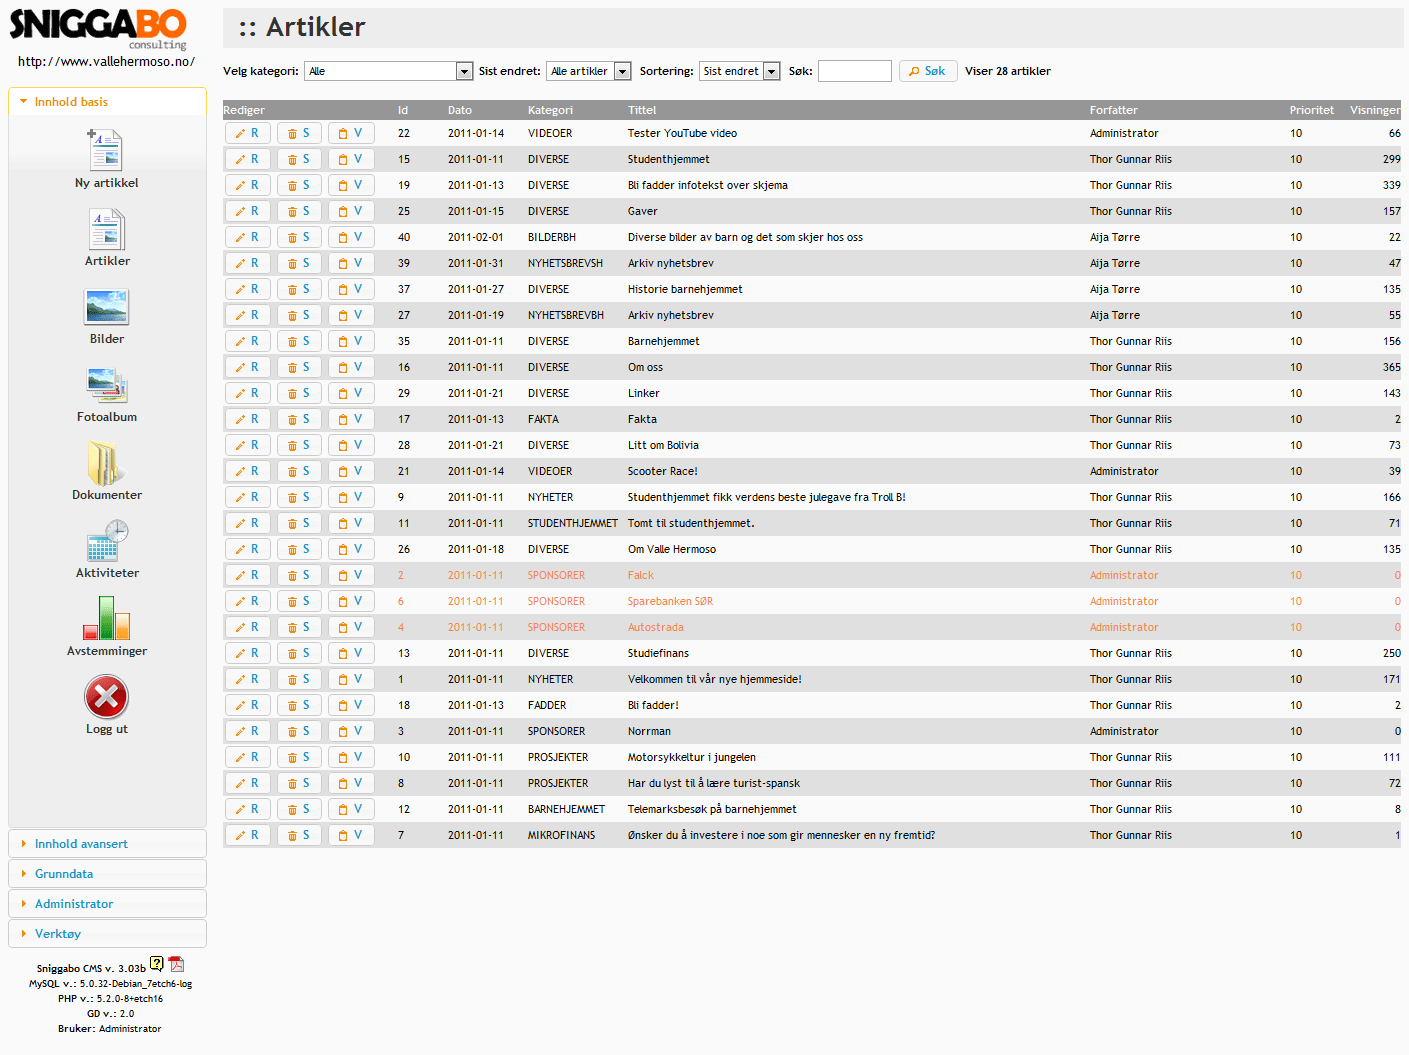Click the Visninger column header
The height and width of the screenshot is (1055, 1409).
1375,110
